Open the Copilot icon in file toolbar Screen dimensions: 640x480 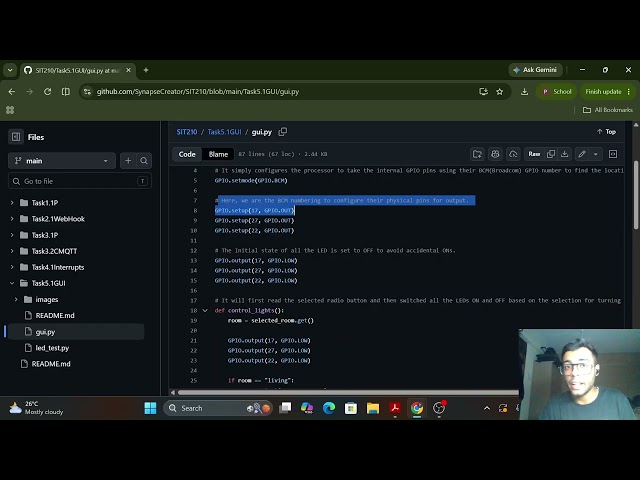[x=495, y=154]
